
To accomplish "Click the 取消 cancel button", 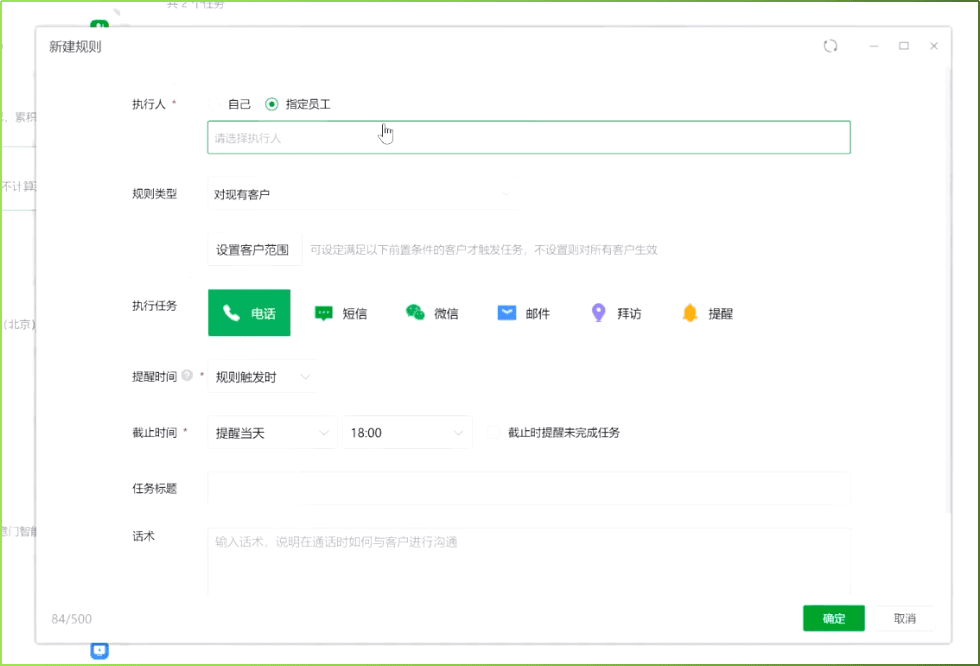I will pos(904,619).
